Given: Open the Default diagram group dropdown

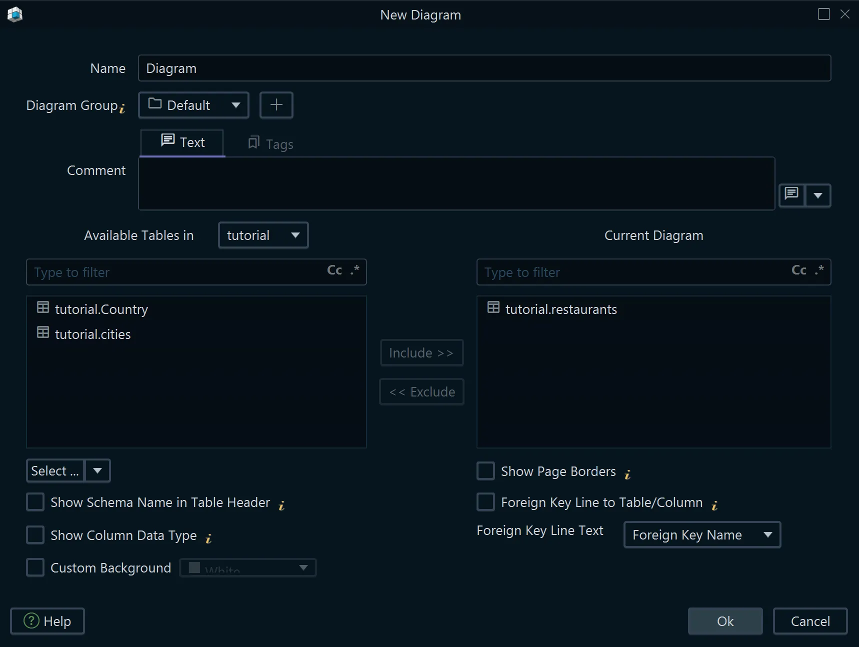Looking at the screenshot, I should 193,104.
